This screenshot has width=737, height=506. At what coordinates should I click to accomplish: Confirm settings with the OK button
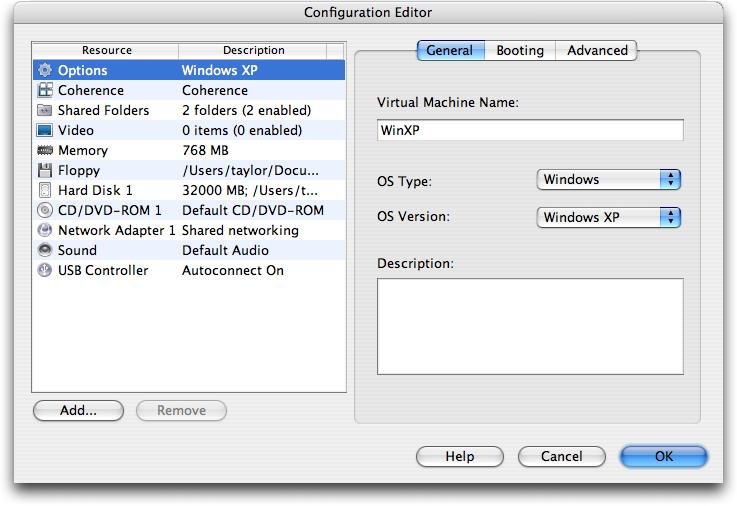(664, 457)
